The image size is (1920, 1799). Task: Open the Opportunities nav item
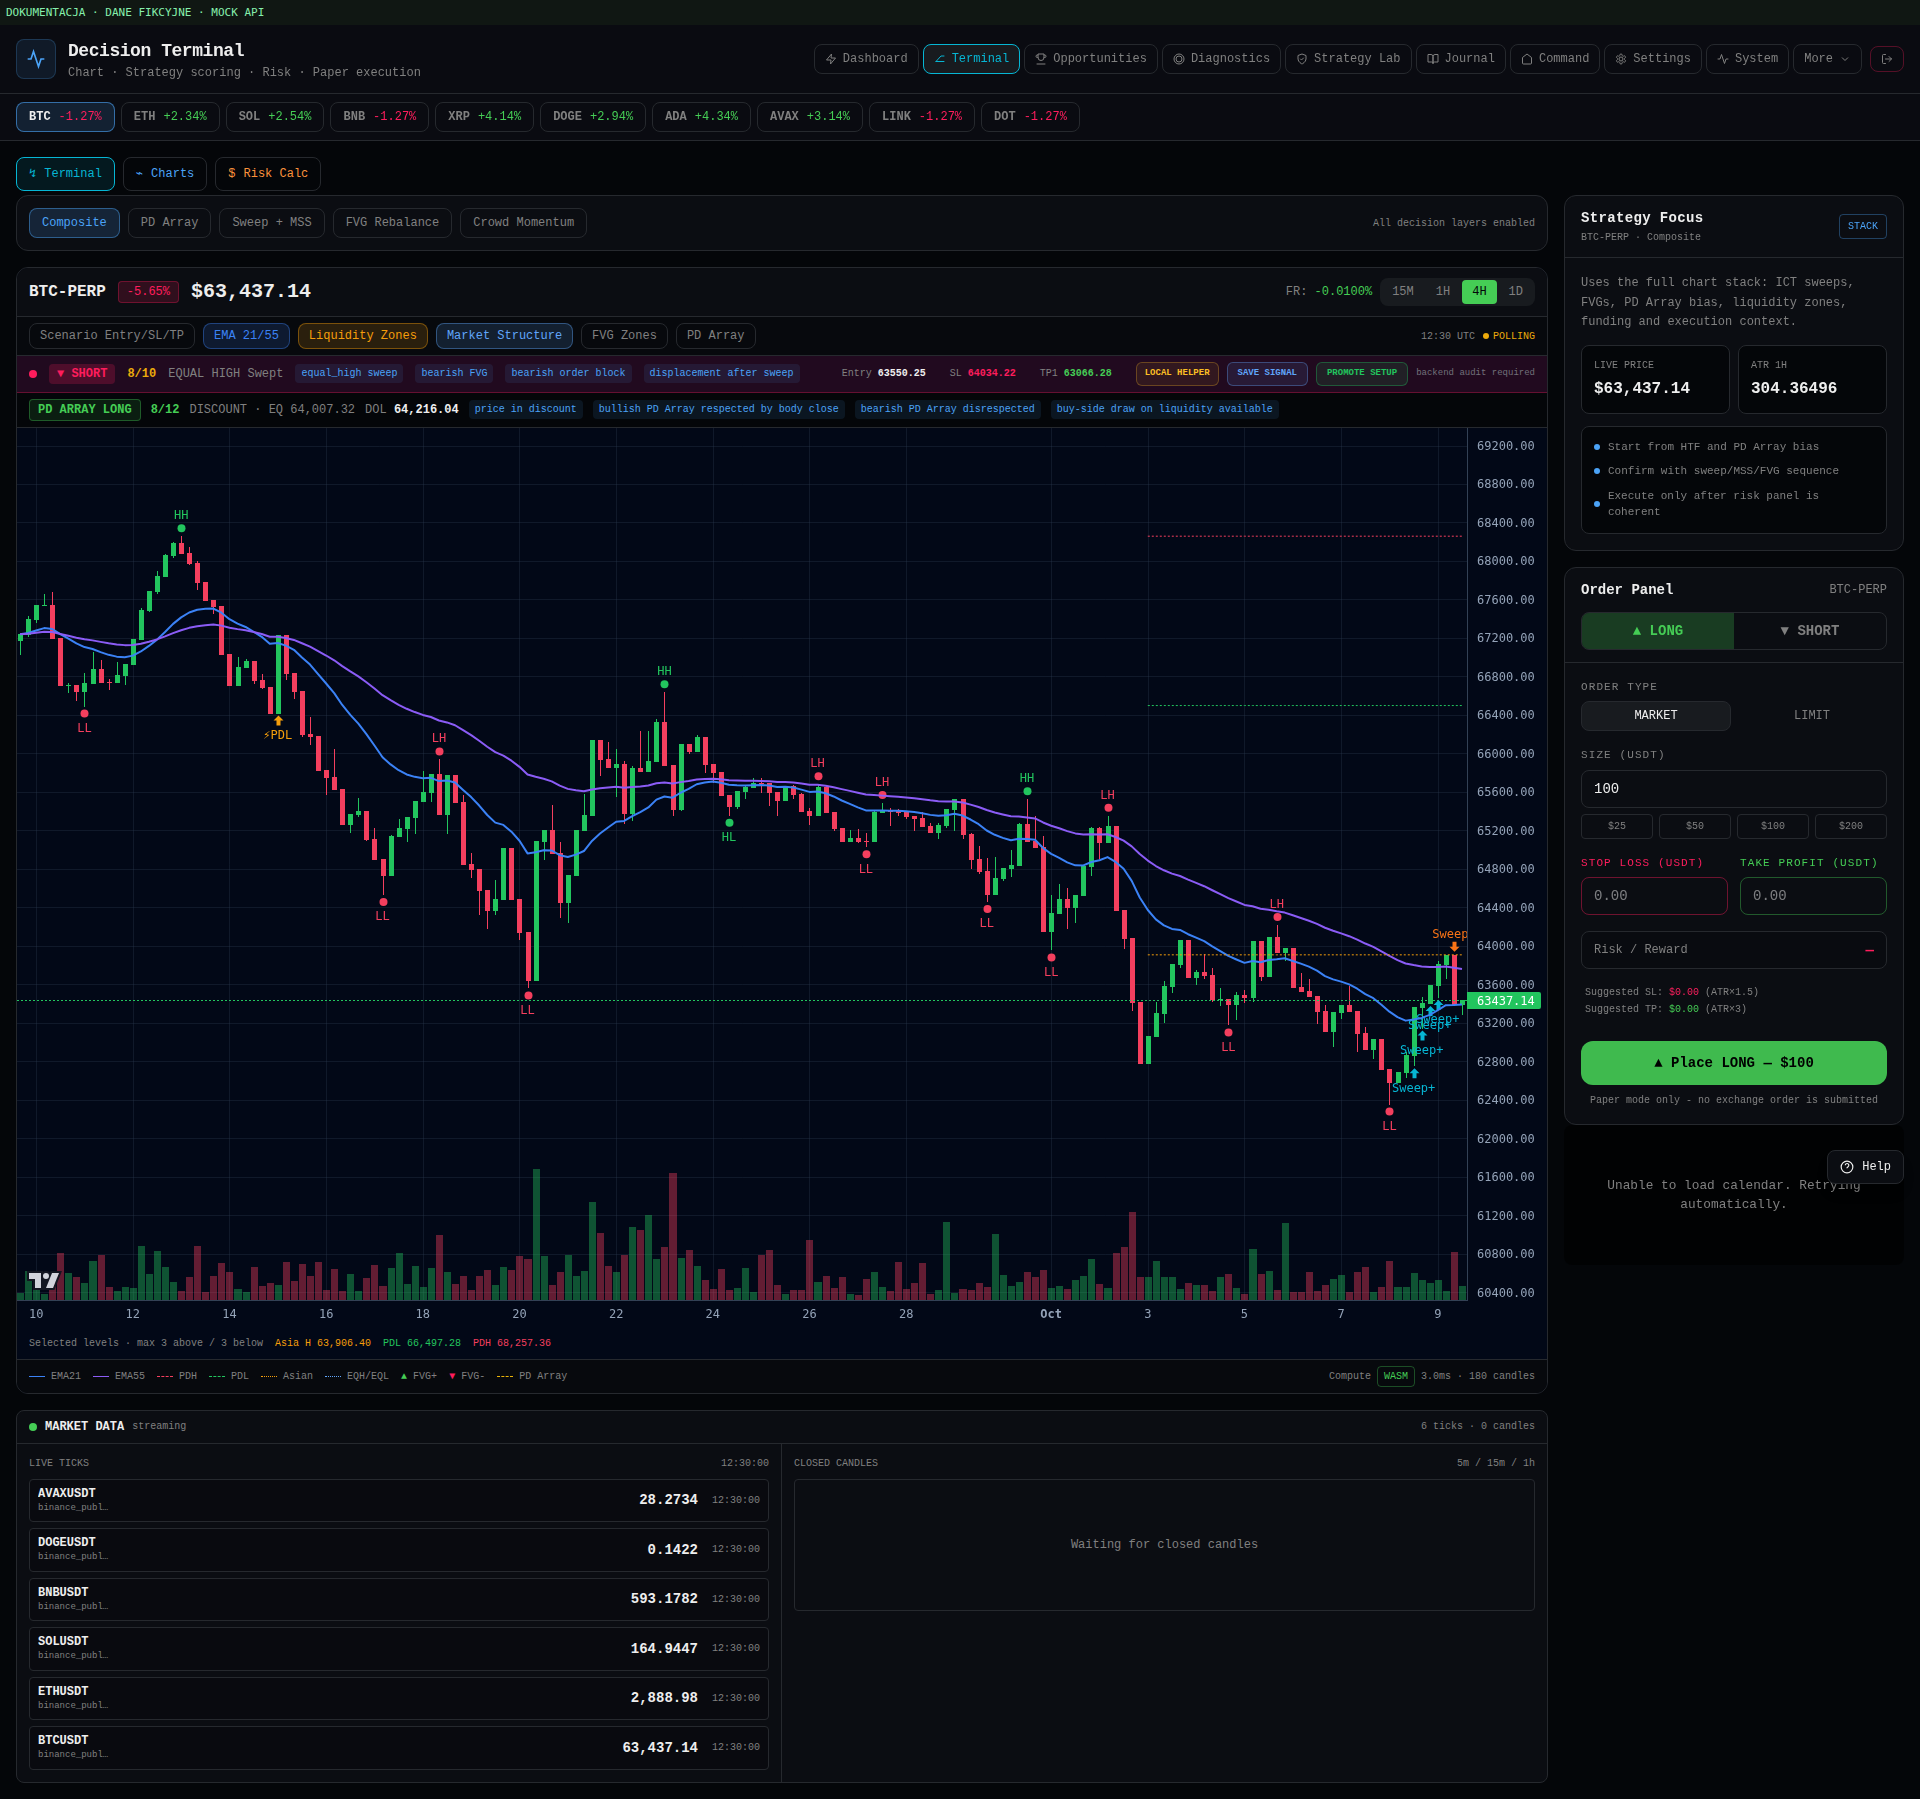(1091, 59)
